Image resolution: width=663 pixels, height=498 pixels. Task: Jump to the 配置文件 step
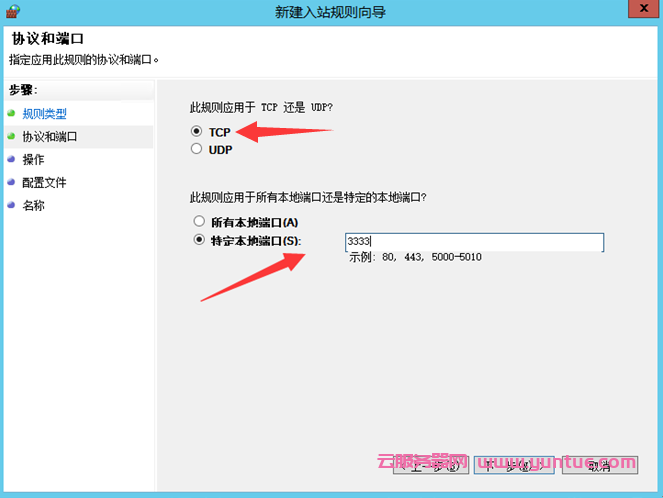click(x=45, y=182)
